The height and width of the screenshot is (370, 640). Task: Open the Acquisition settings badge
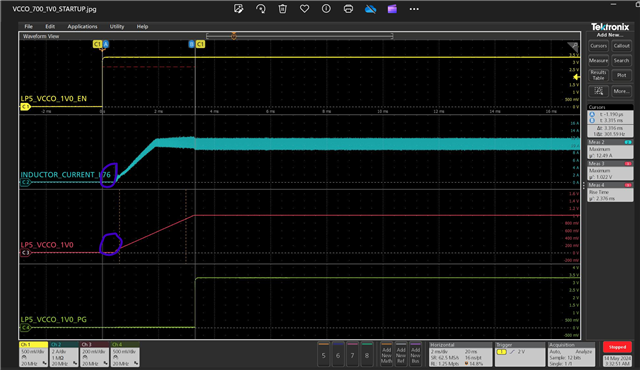(x=571, y=354)
